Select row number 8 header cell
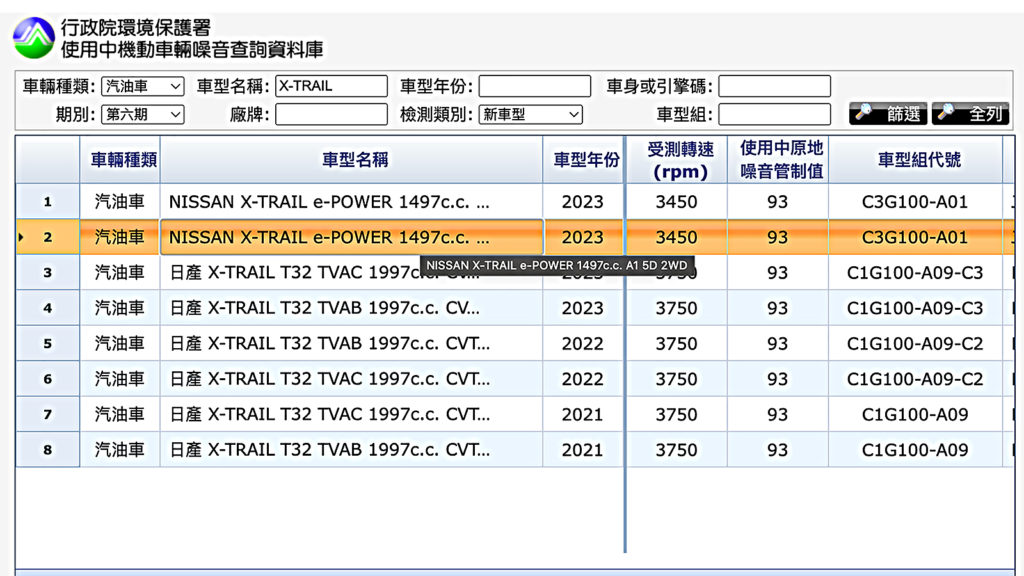The width and height of the screenshot is (1024, 576). (48, 449)
